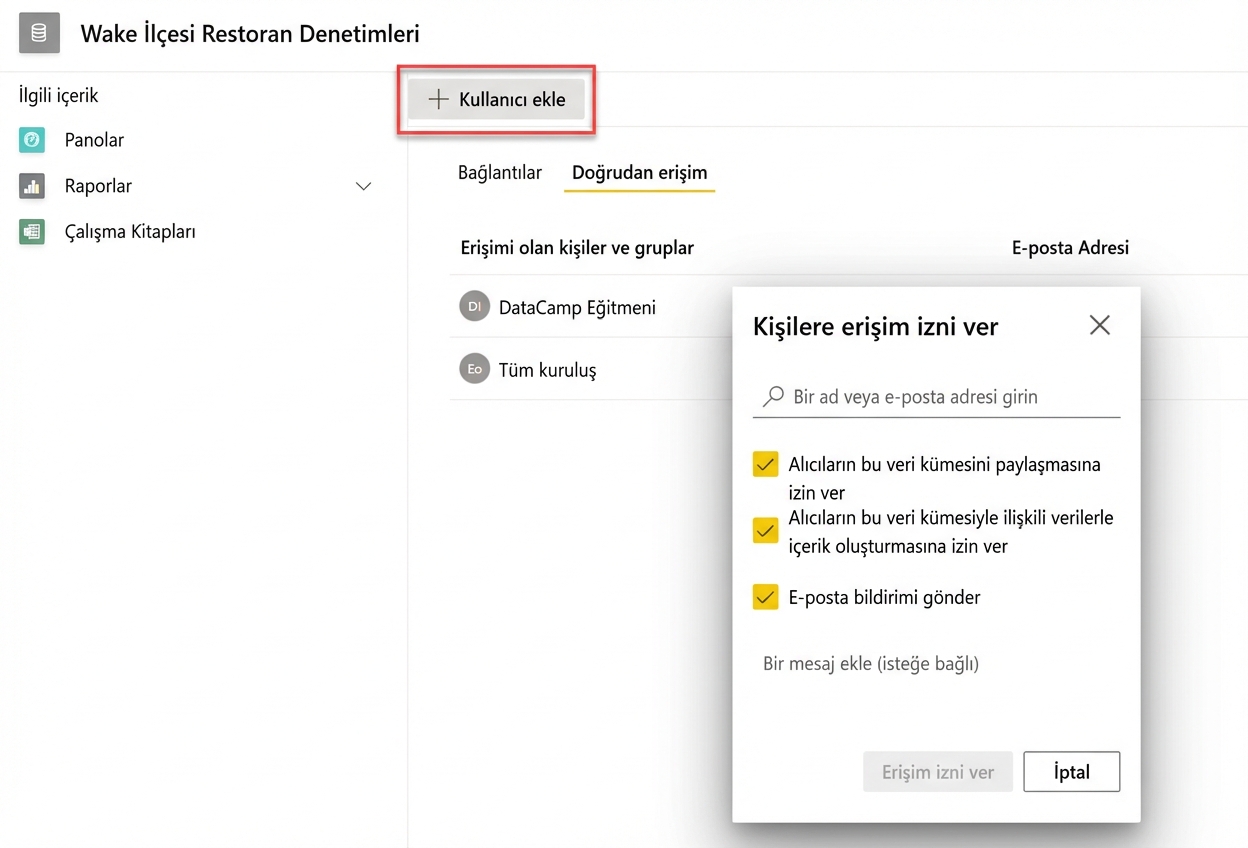This screenshot has width=1248, height=848.
Task: Collapse the Raporlar dropdown arrow
Action: [363, 186]
